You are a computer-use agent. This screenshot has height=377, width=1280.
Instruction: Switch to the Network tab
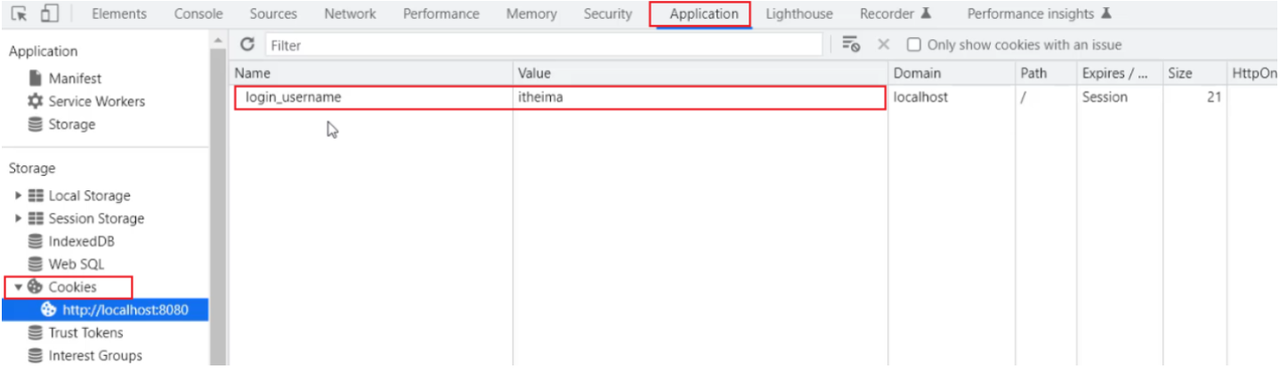350,14
